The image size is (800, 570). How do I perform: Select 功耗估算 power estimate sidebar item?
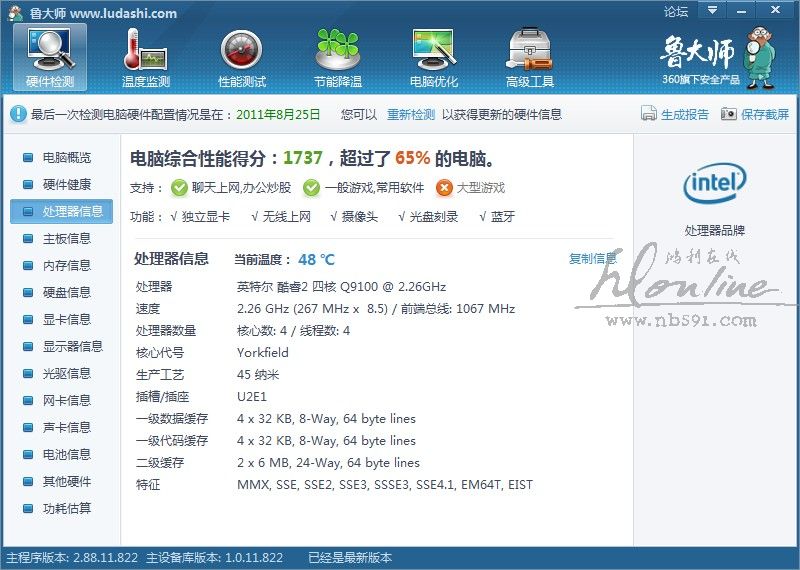pyautogui.click(x=66, y=509)
